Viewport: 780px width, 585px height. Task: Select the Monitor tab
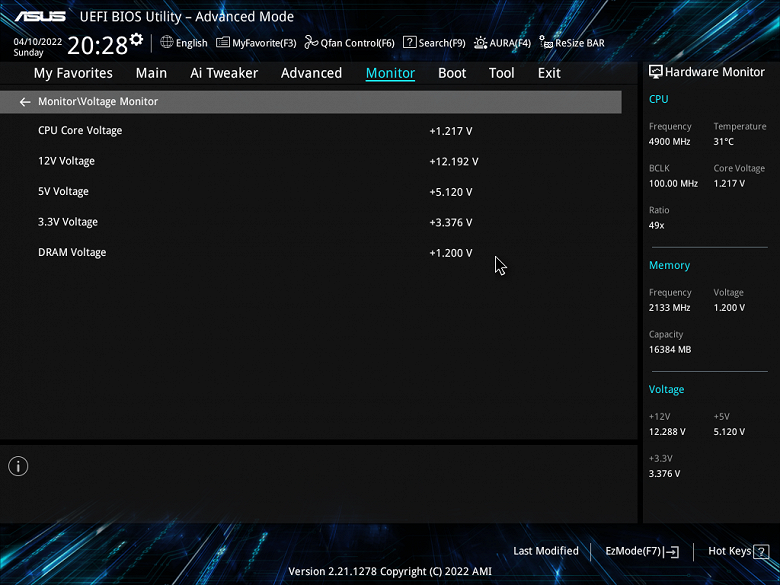point(390,73)
